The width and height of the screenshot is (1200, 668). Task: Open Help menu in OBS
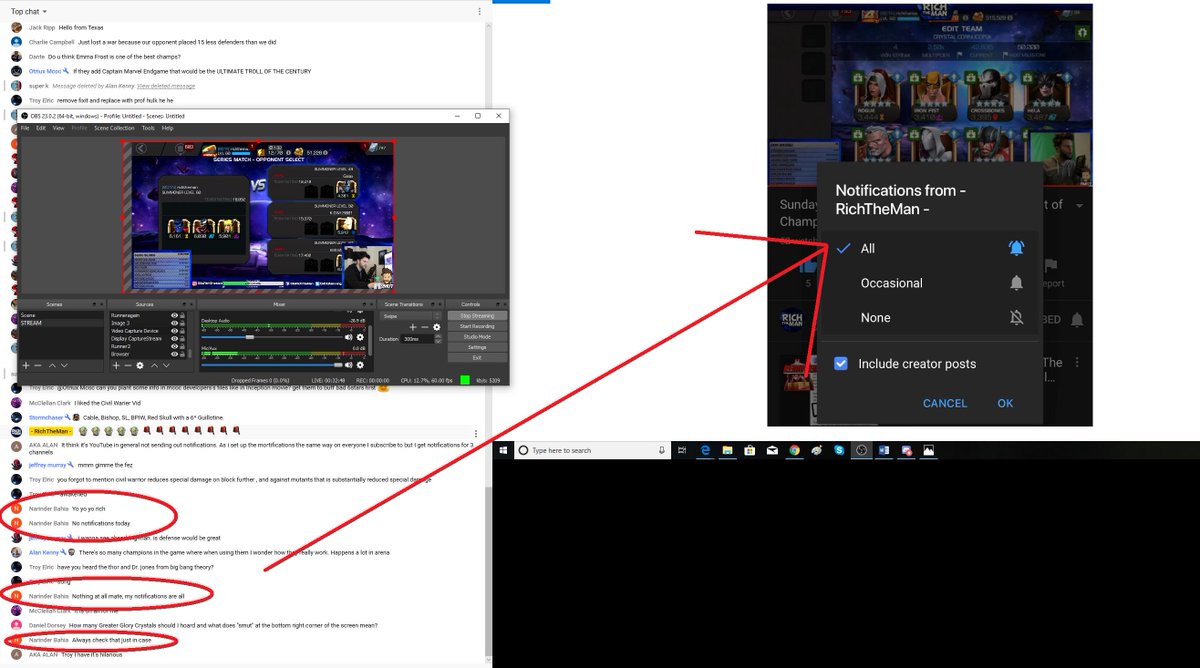(168, 128)
